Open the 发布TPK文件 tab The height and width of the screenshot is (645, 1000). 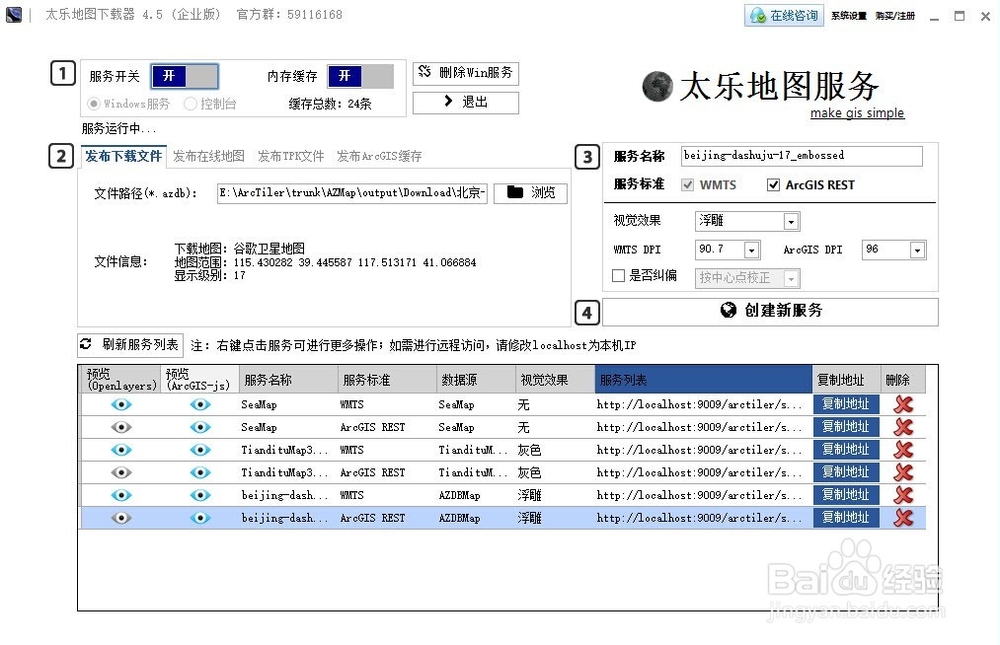(291, 156)
